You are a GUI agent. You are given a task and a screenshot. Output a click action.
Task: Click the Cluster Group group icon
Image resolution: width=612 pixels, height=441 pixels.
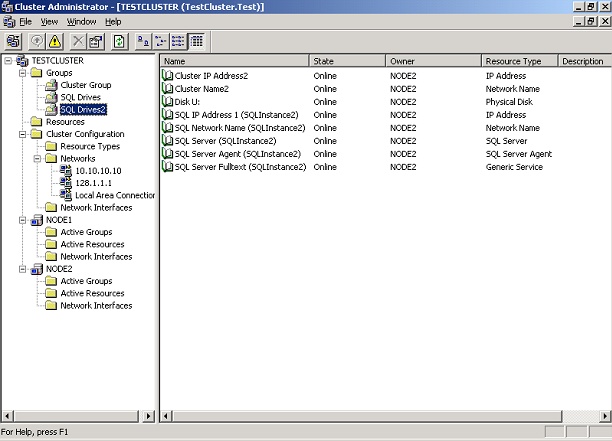[x=51, y=85]
